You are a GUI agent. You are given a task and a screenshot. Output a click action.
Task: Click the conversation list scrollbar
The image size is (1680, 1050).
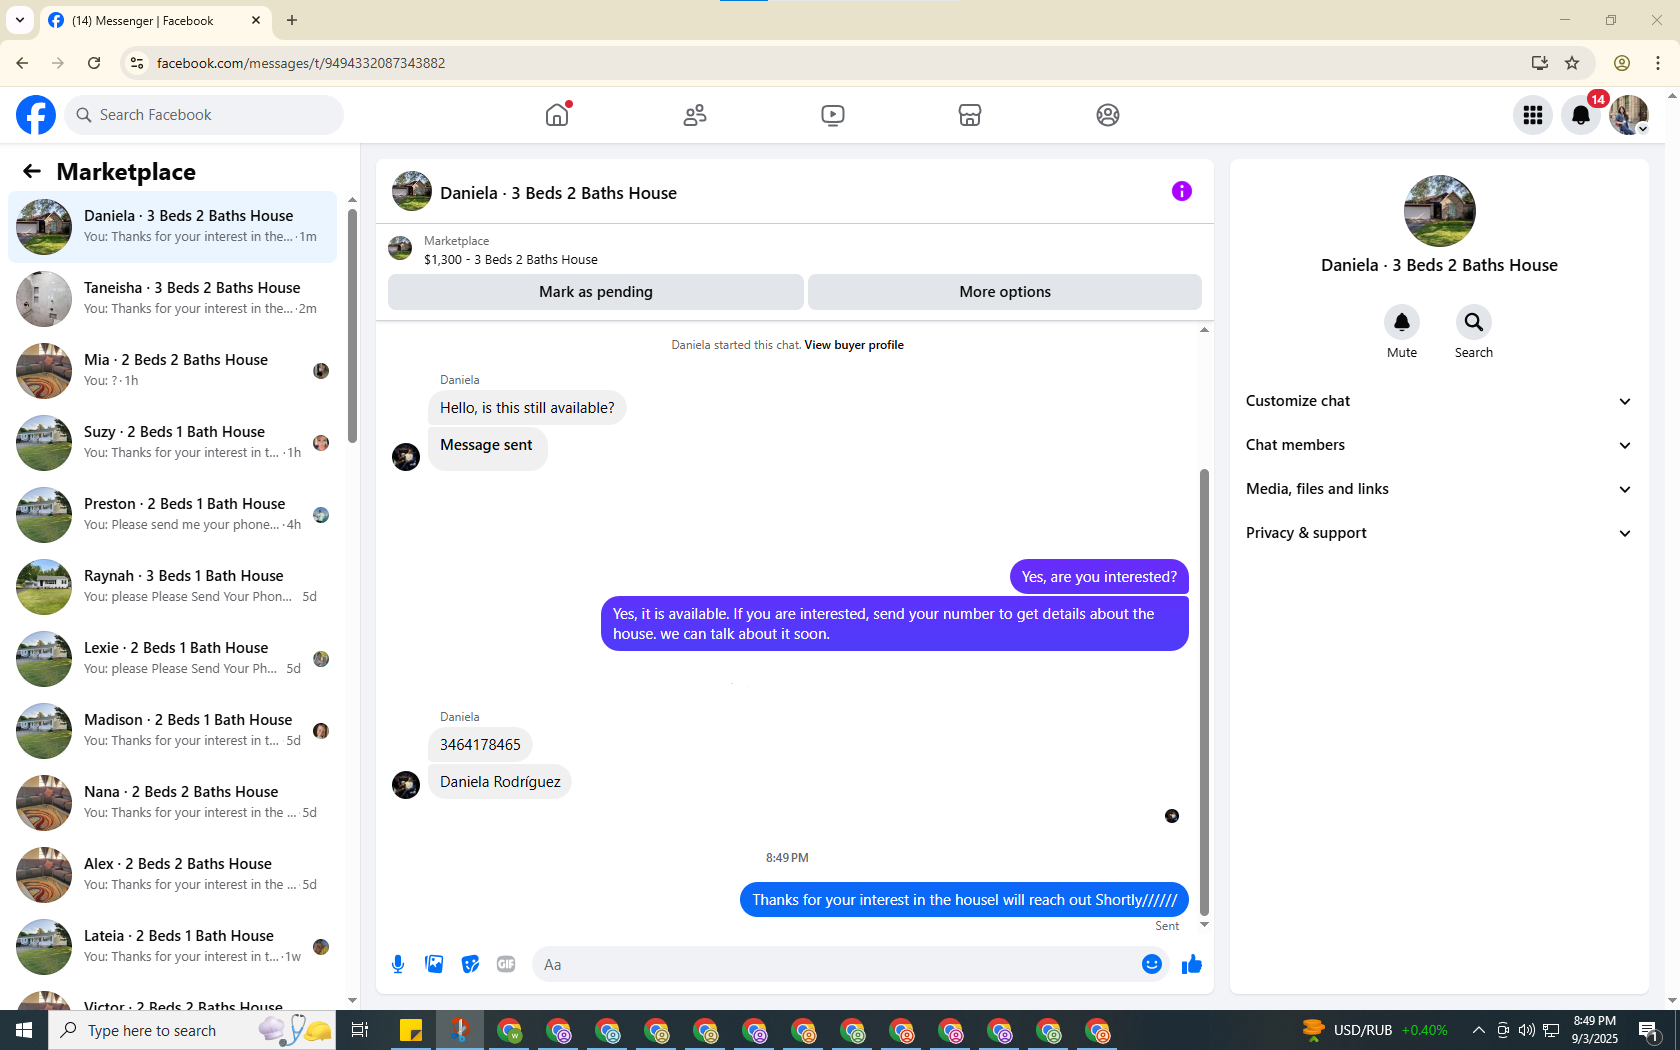pyautogui.click(x=352, y=325)
